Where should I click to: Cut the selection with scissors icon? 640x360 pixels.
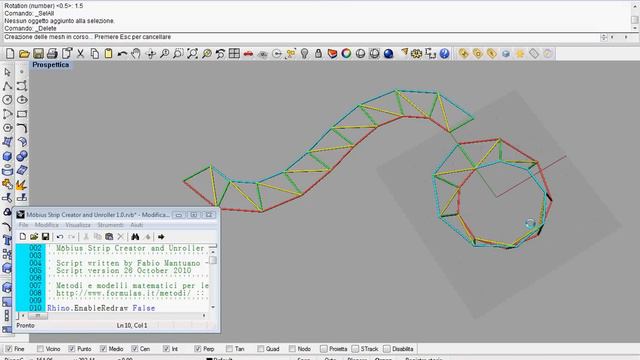80,53
